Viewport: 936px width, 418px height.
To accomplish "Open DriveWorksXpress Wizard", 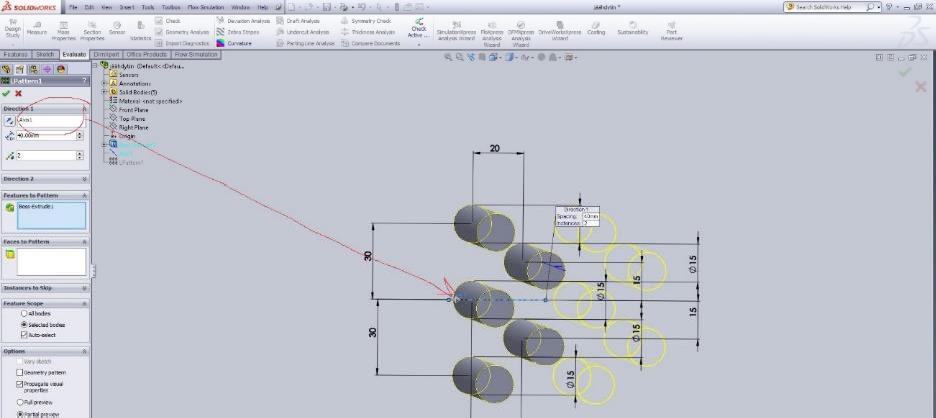I will (559, 31).
